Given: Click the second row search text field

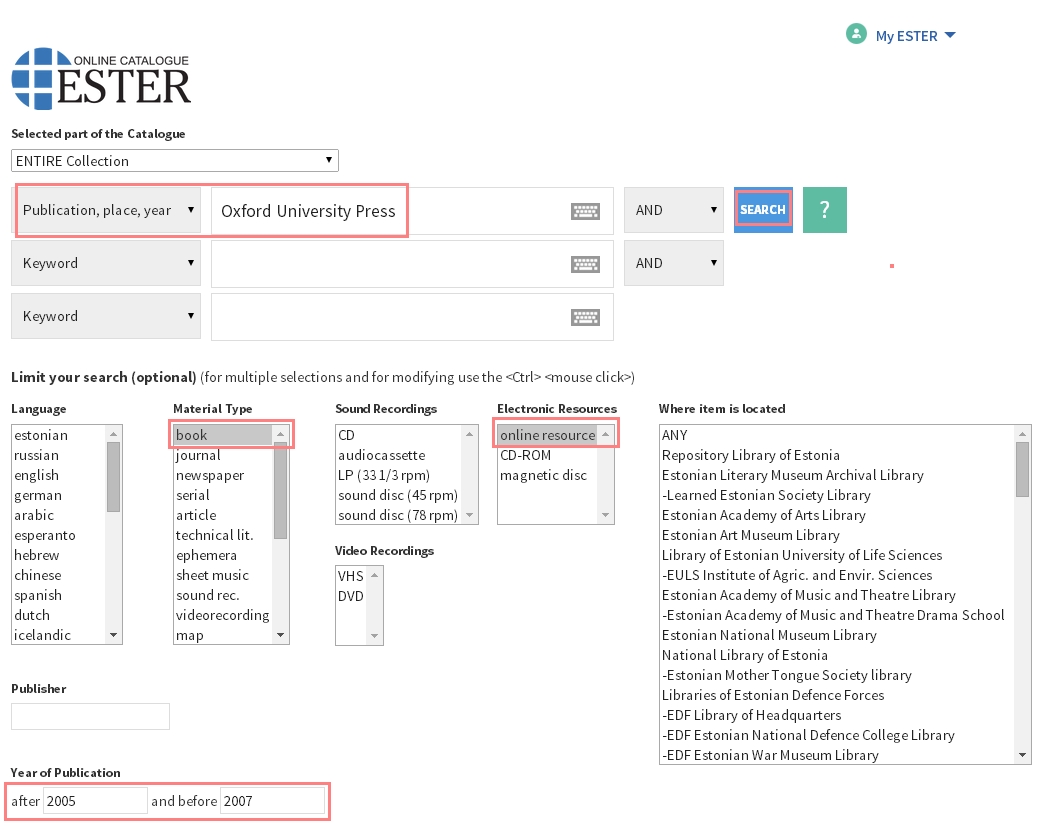Looking at the screenshot, I should click(x=412, y=264).
